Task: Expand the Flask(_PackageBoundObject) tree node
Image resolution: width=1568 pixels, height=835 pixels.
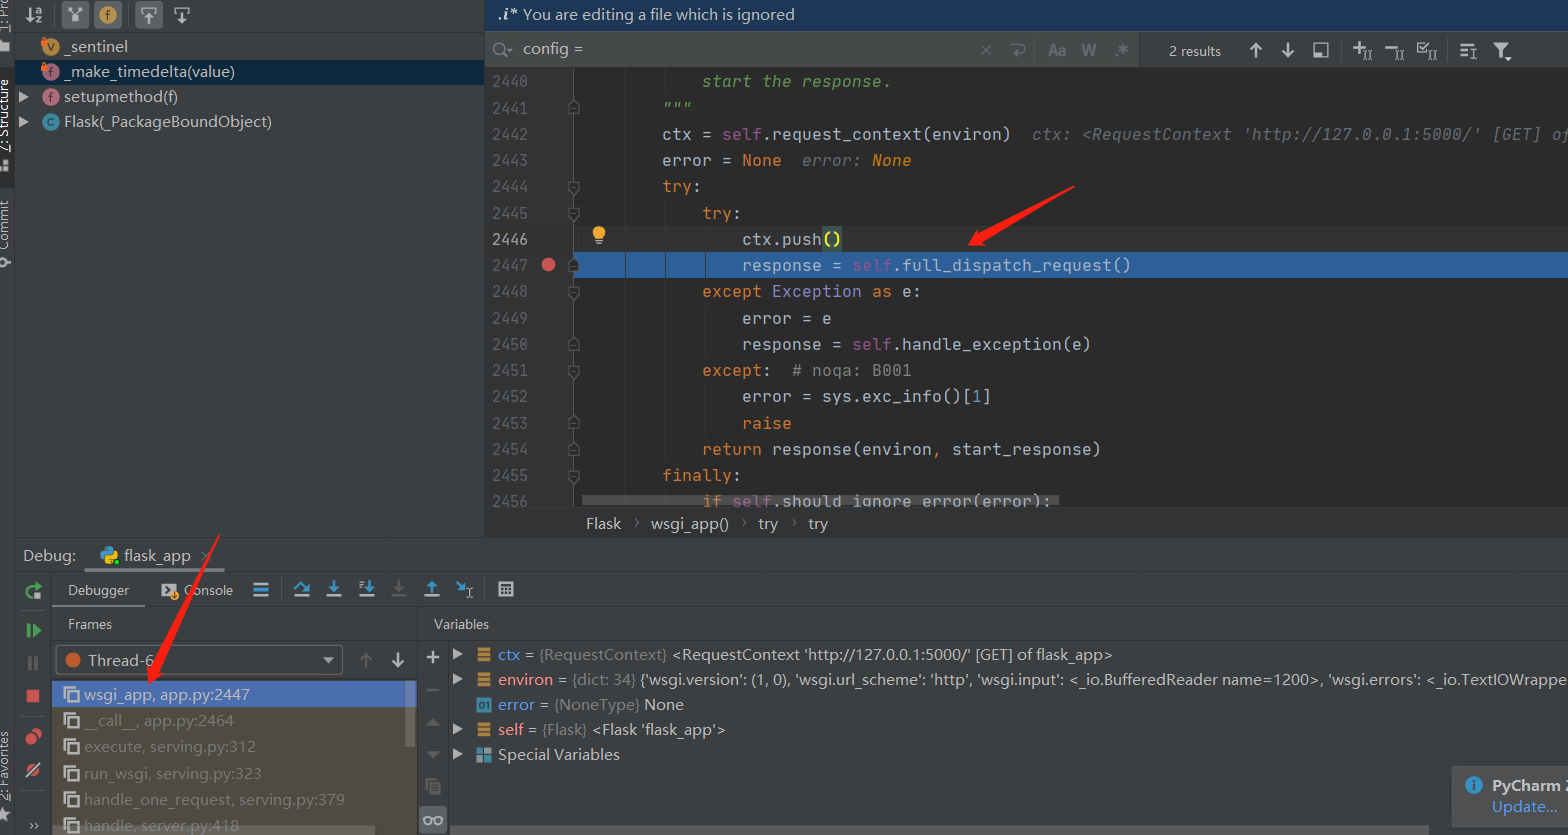Action: pyautogui.click(x=24, y=122)
